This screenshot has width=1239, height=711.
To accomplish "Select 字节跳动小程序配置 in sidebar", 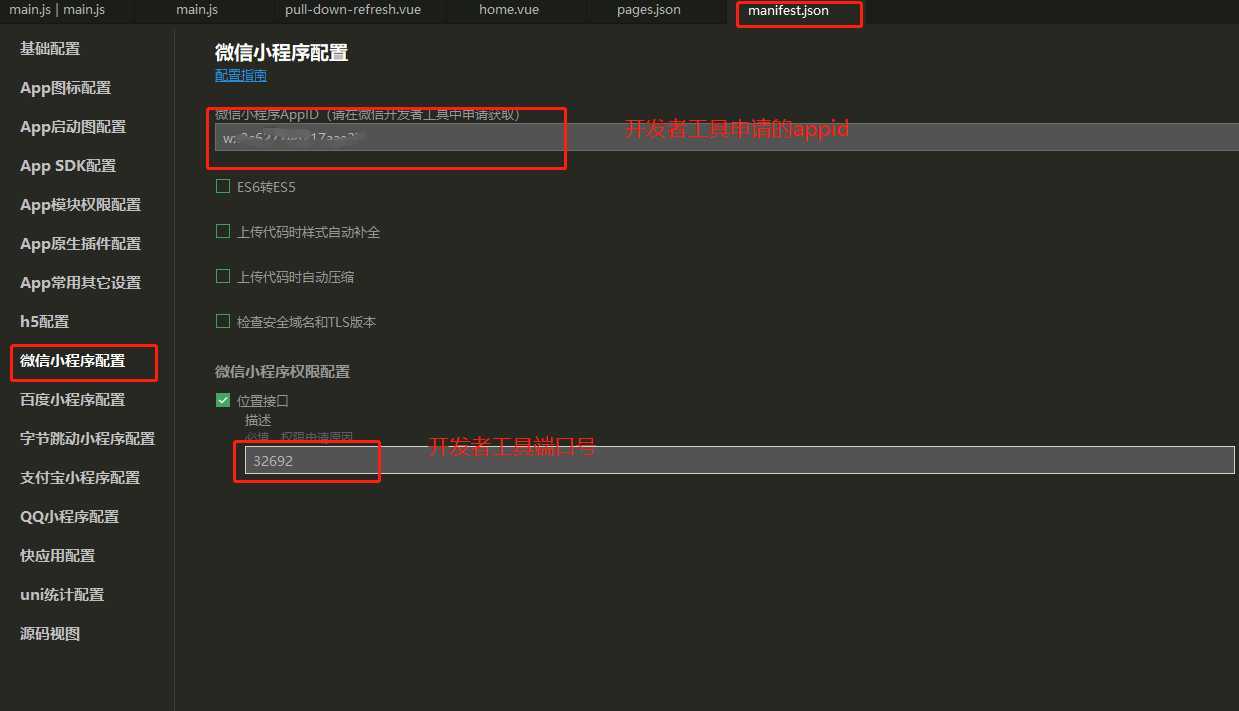I will pos(87,439).
